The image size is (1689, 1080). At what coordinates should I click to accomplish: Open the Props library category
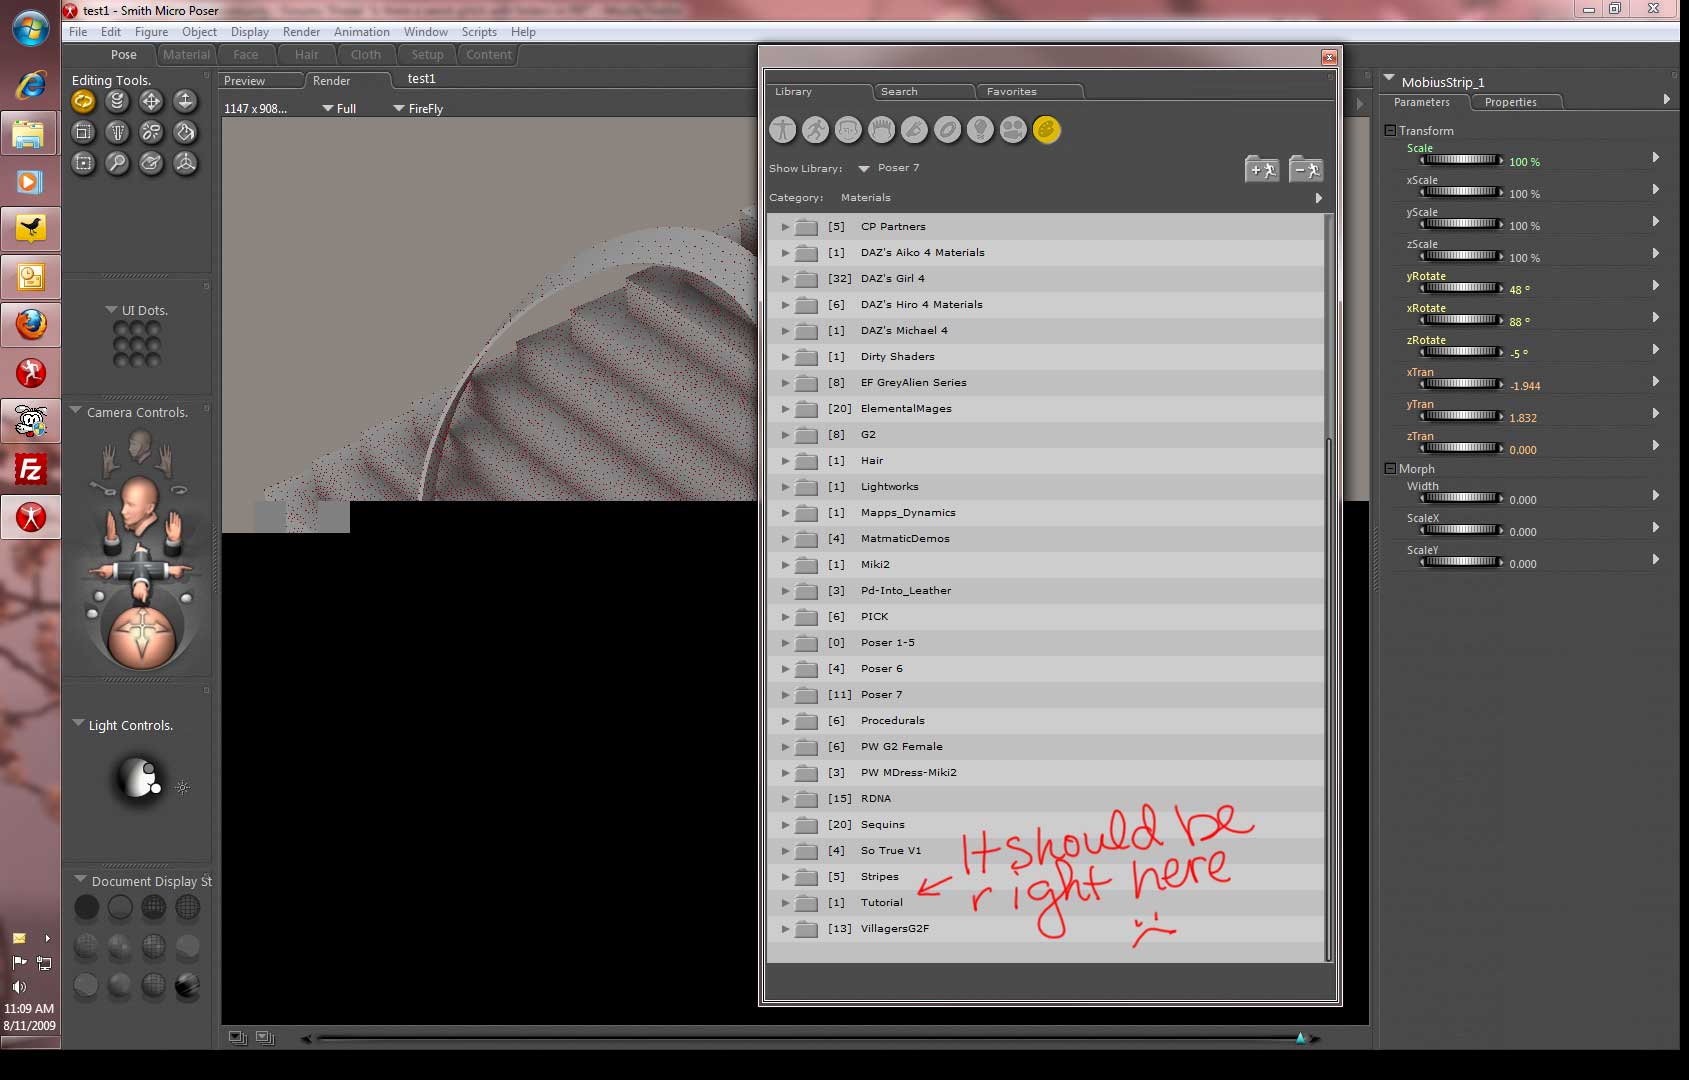pos(948,130)
